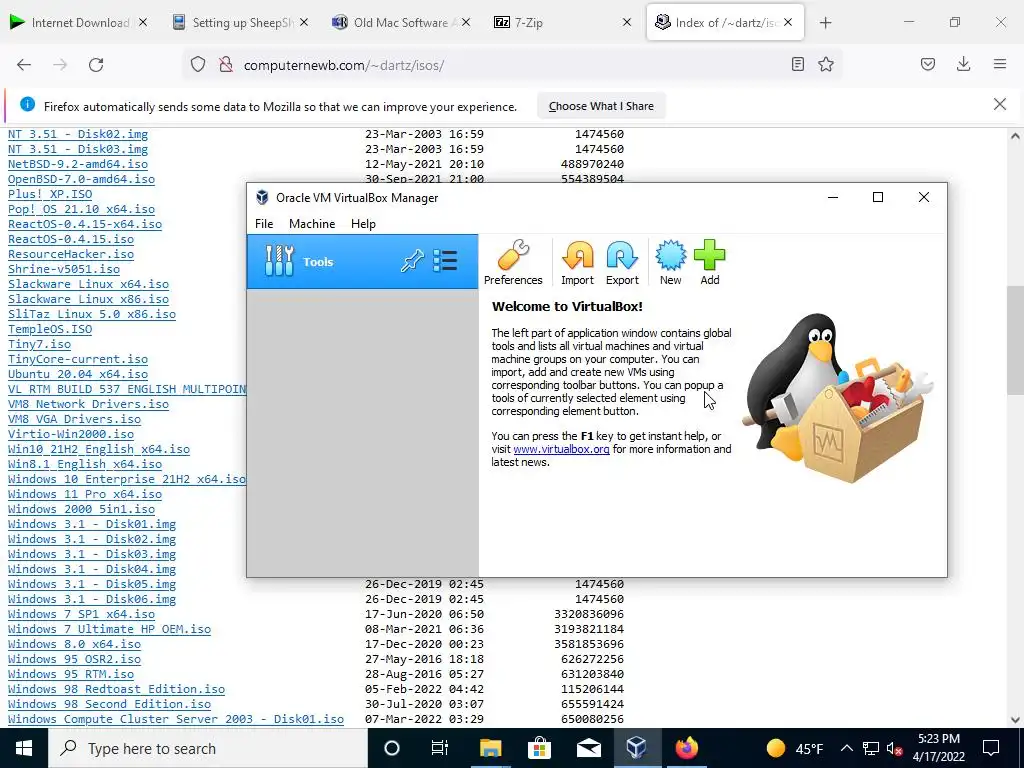Select the Tools entry in VirtualBox sidebar
This screenshot has width=1024, height=768.
coord(362,262)
